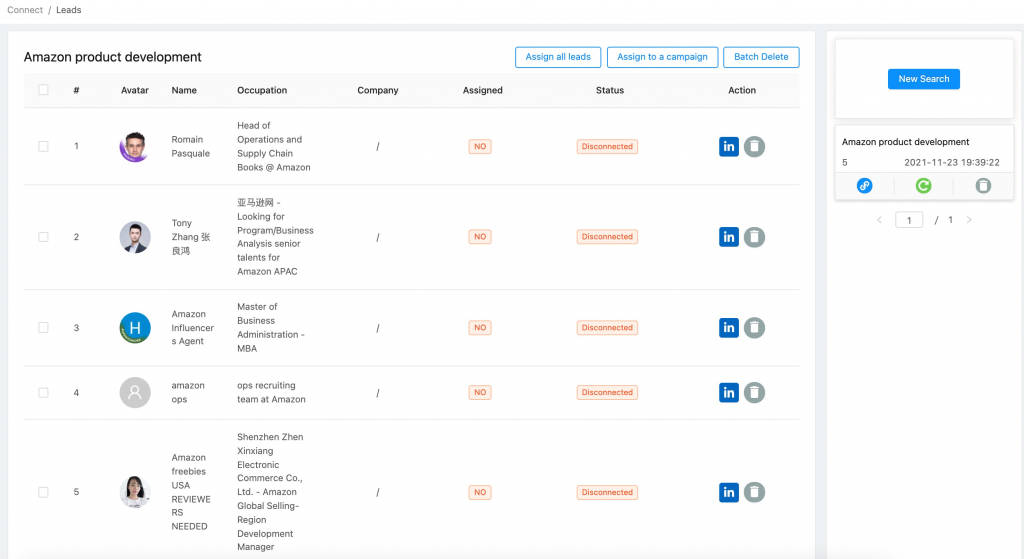Refresh the Amazon product development search
1024x559 pixels.
(924, 186)
